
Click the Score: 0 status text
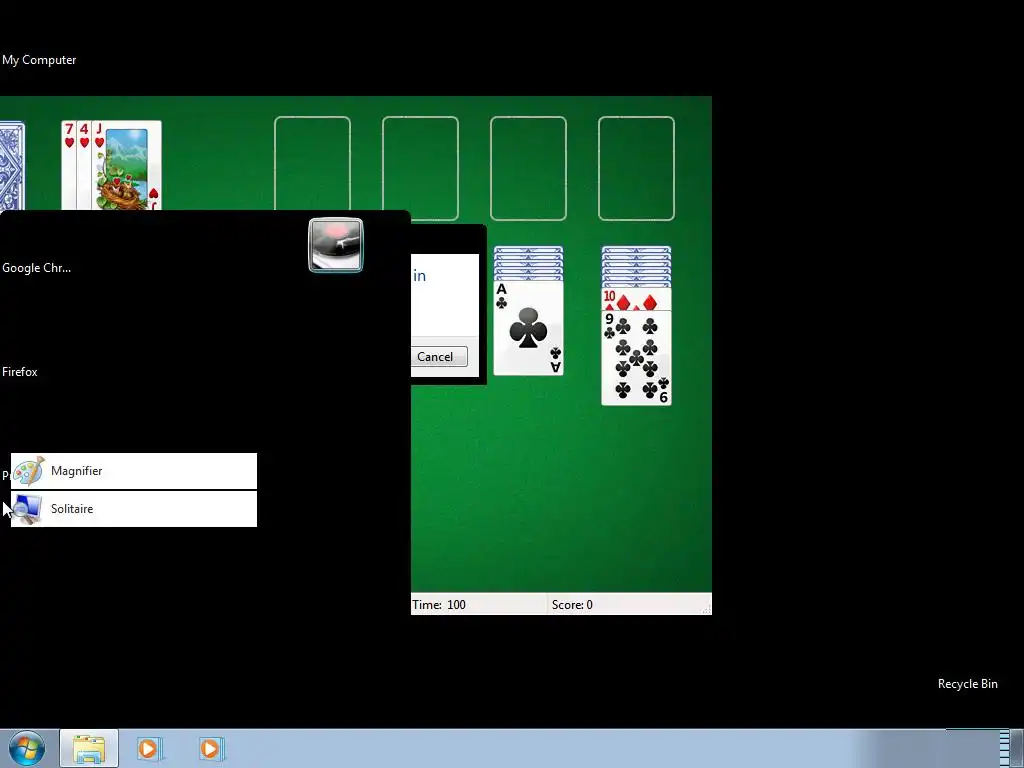click(x=572, y=605)
